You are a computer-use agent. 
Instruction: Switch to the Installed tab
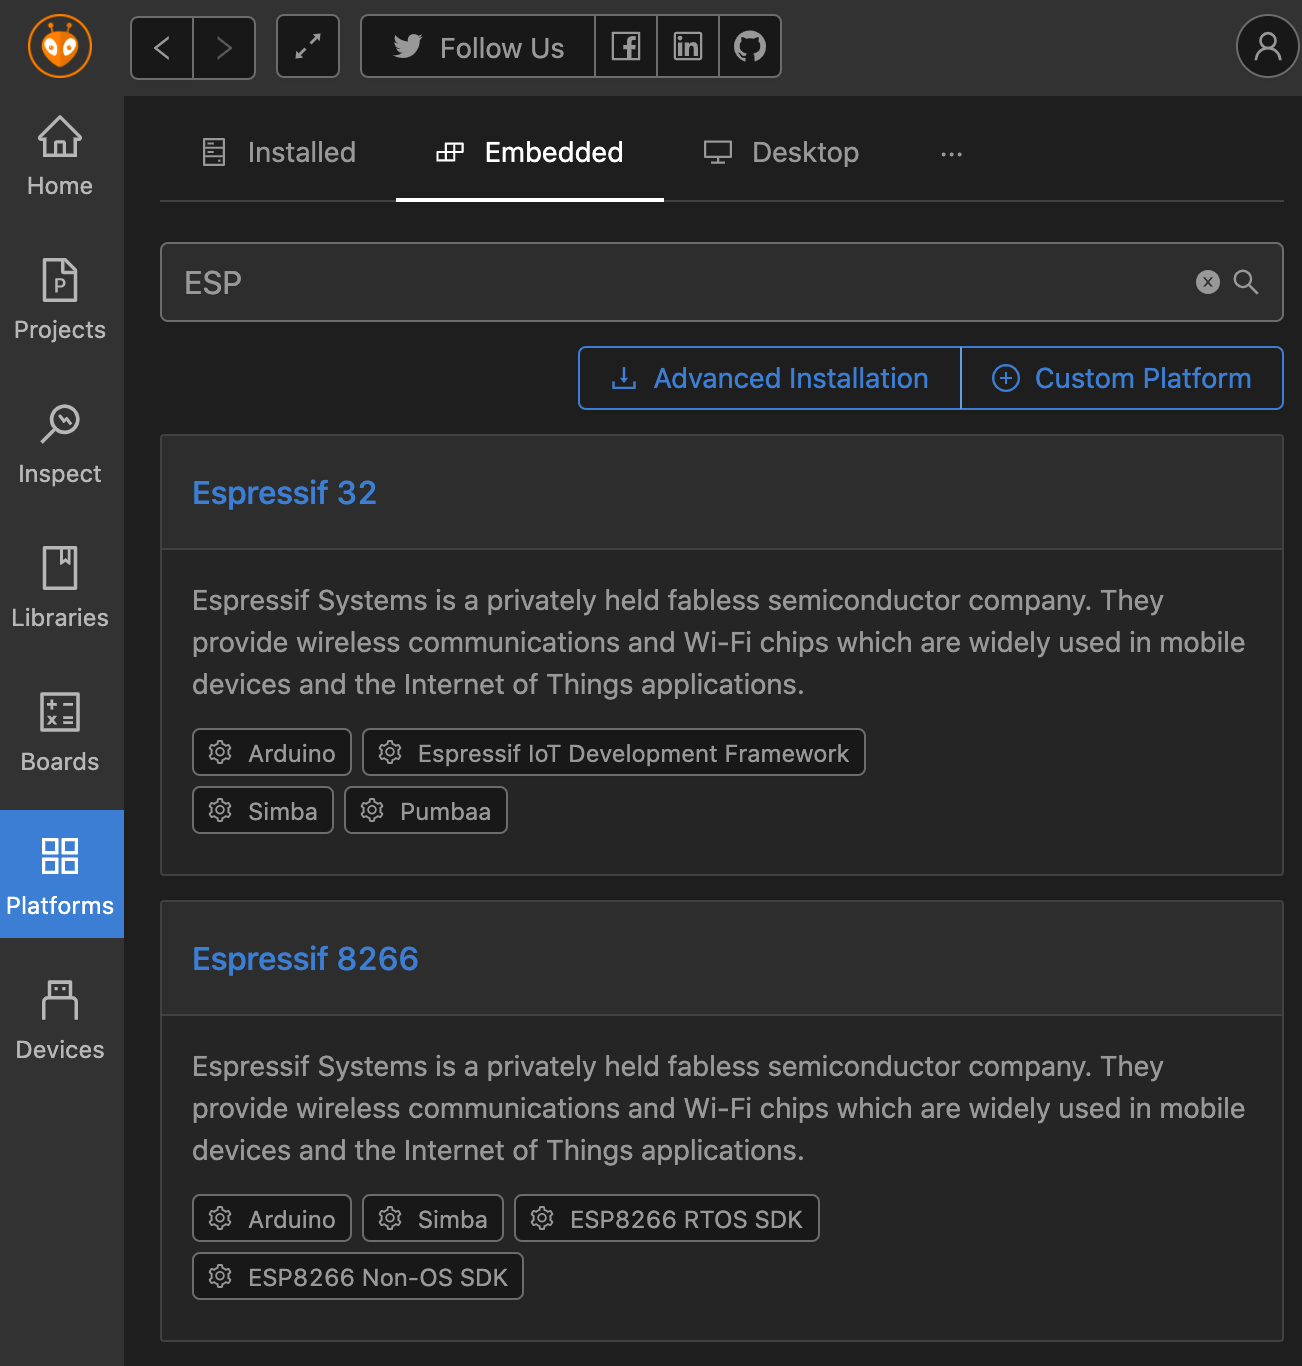click(279, 152)
